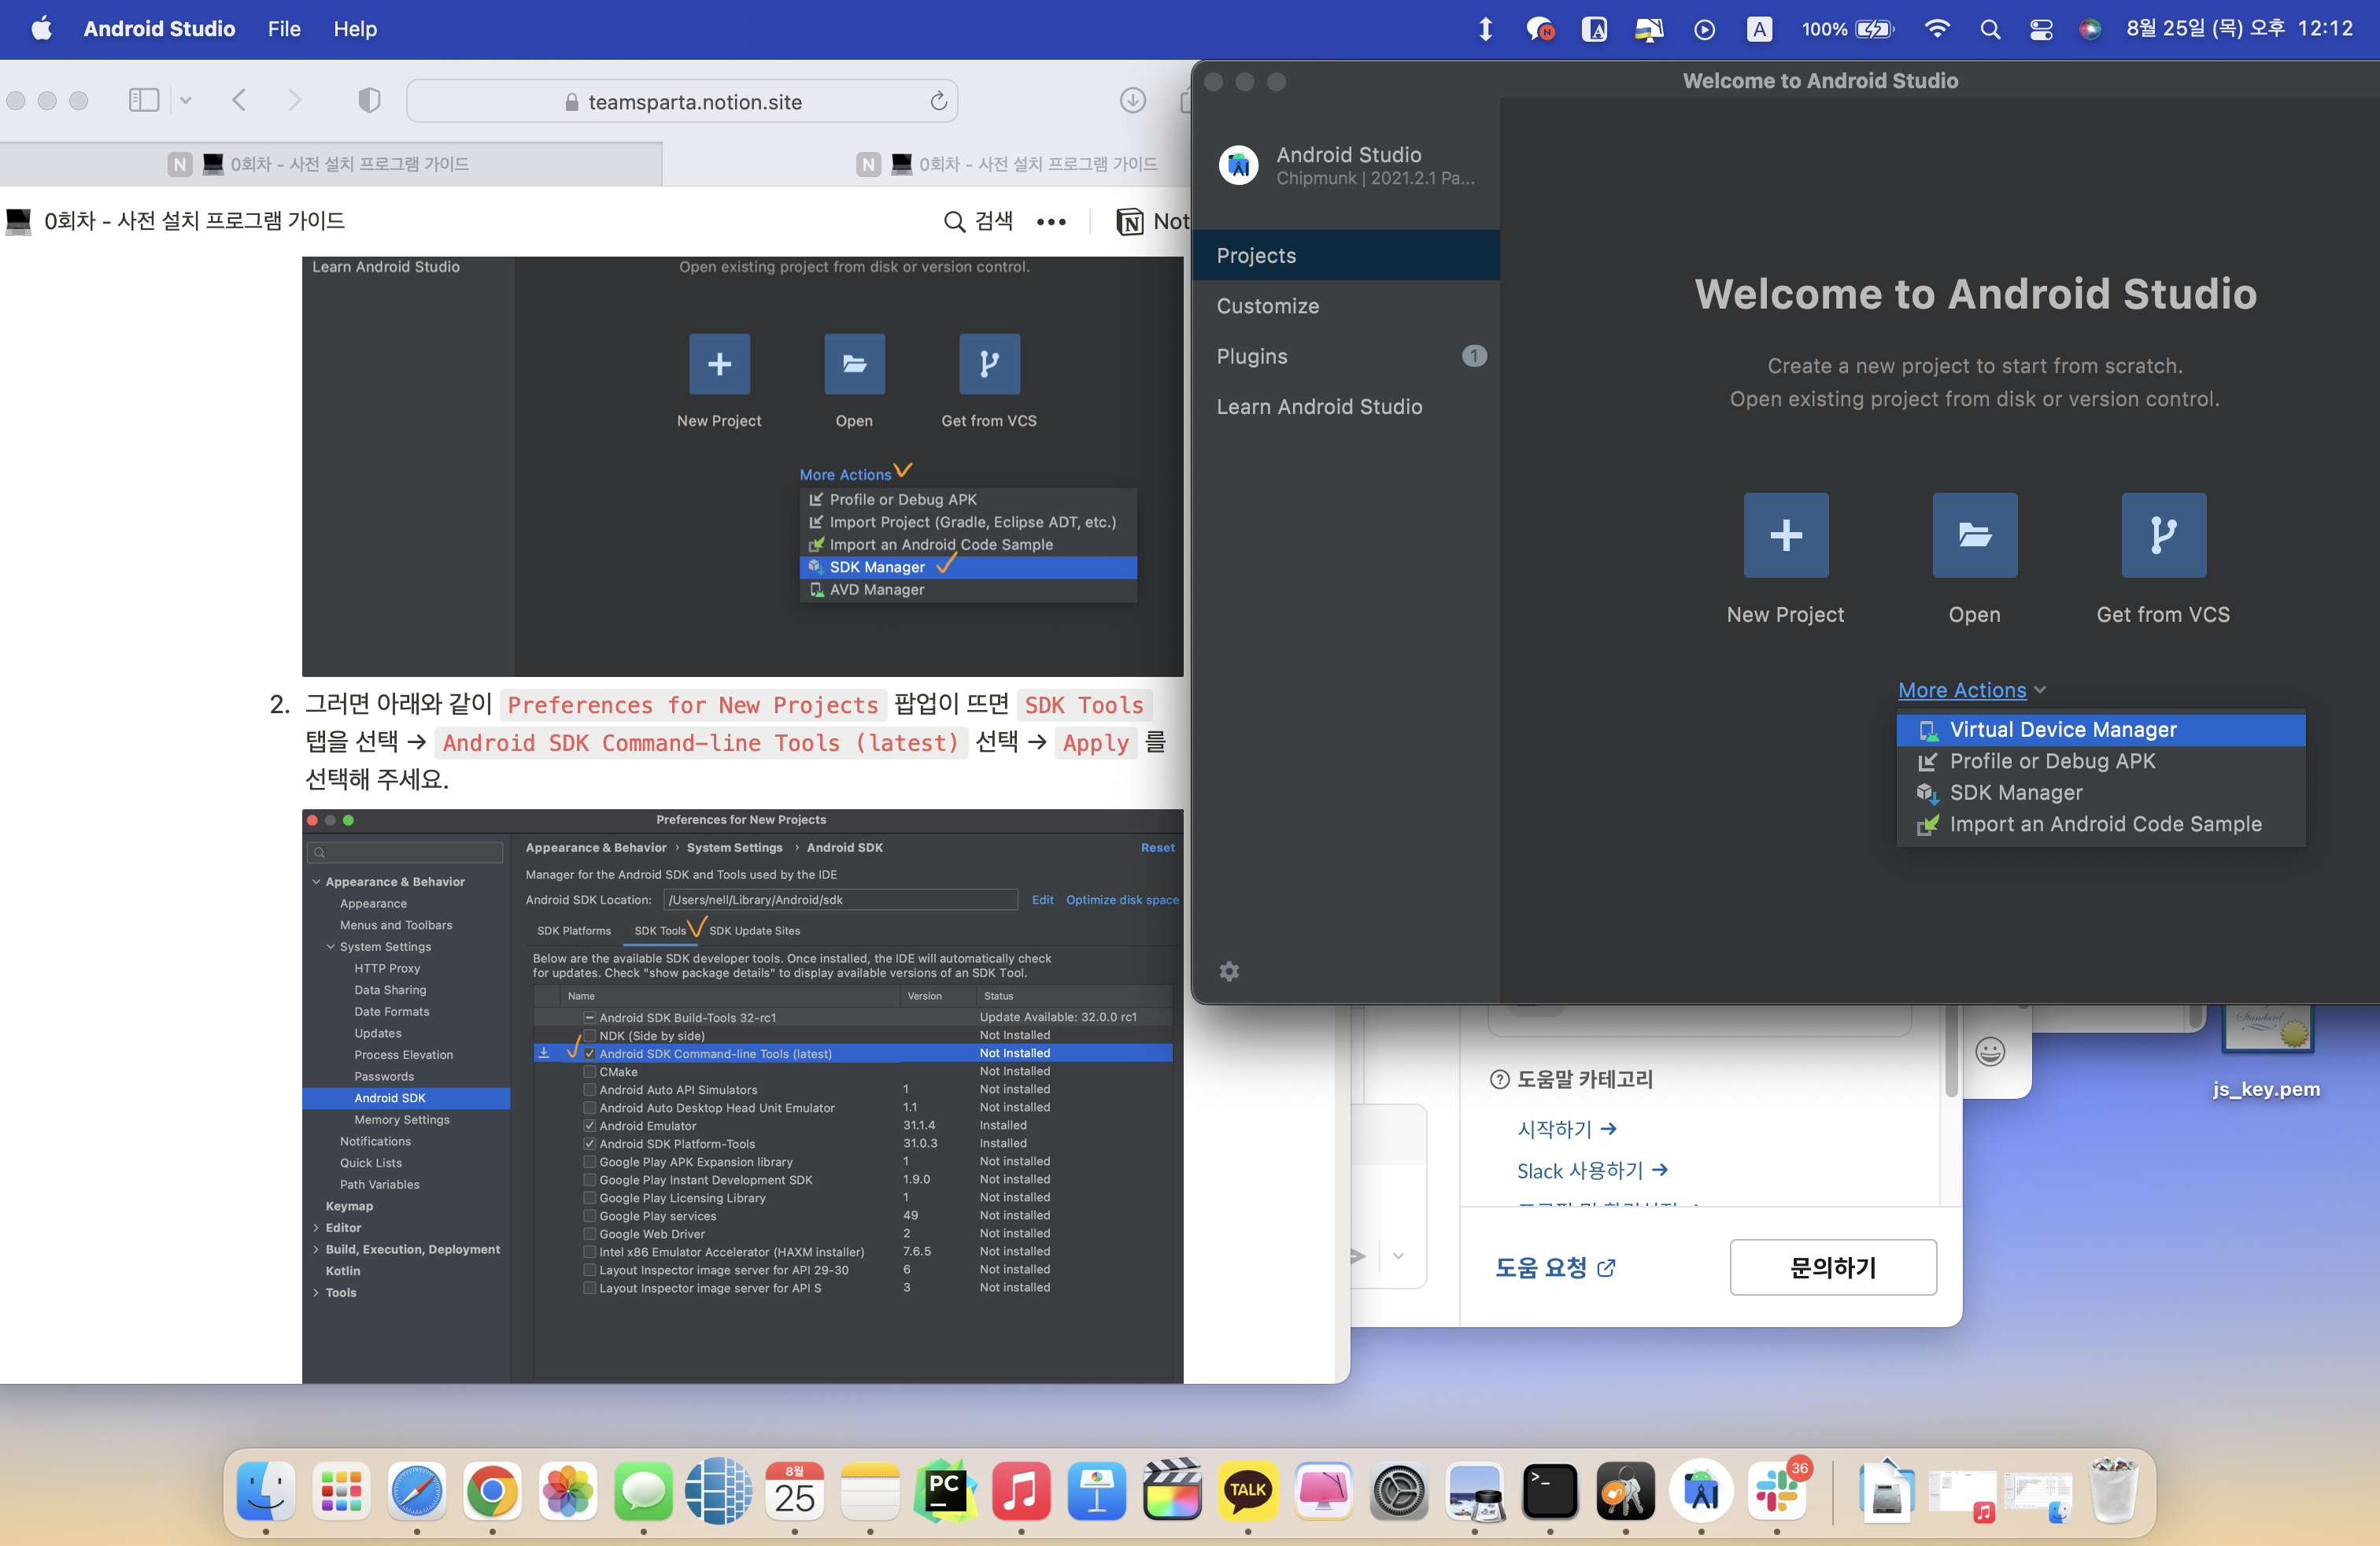Open Launchpad from the Dock
The height and width of the screenshot is (1546, 2380).
(x=341, y=1490)
